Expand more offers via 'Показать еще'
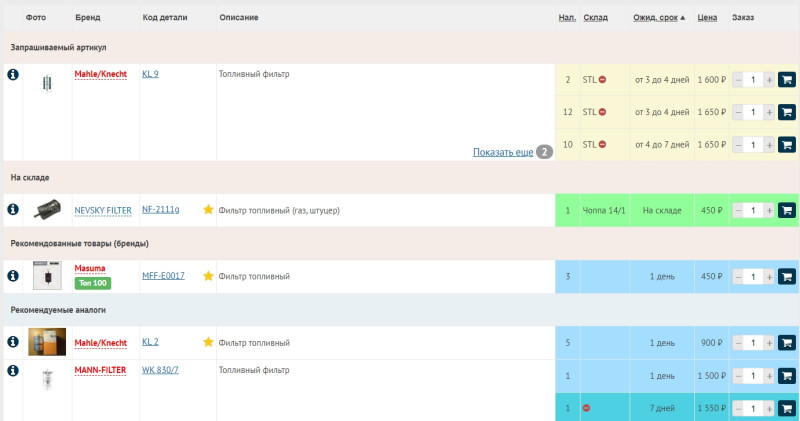The width and height of the screenshot is (800, 421). (503, 152)
